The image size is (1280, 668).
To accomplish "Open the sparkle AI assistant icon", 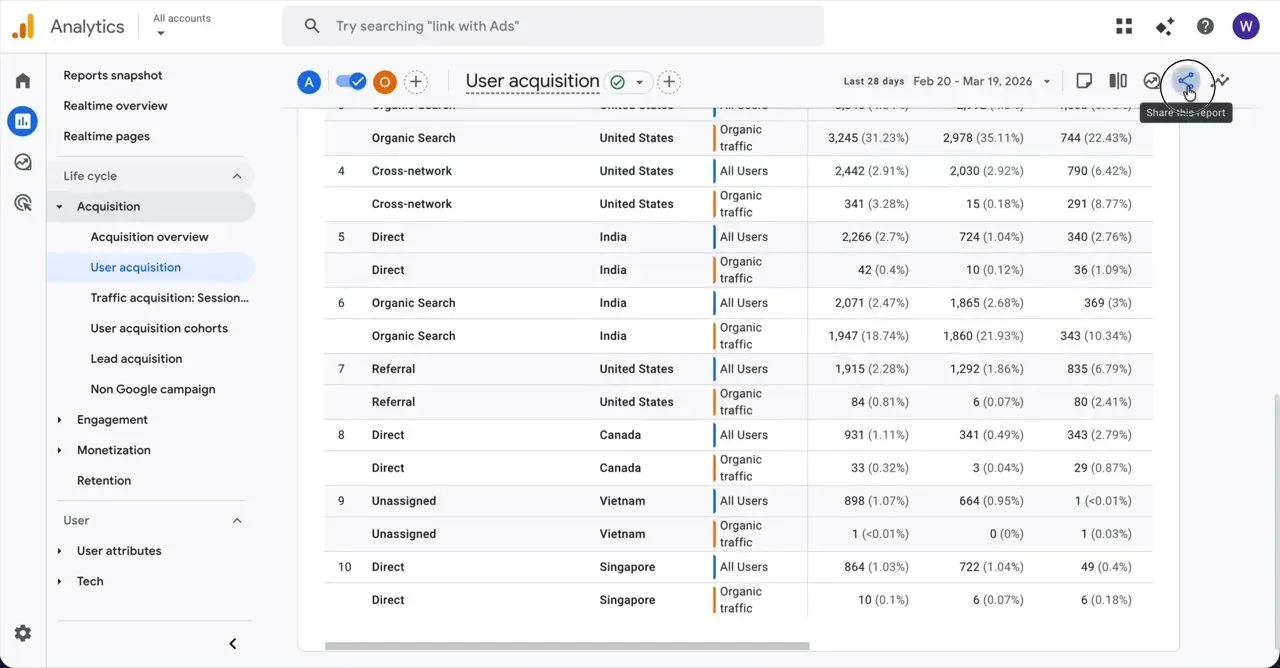I will point(1165,26).
